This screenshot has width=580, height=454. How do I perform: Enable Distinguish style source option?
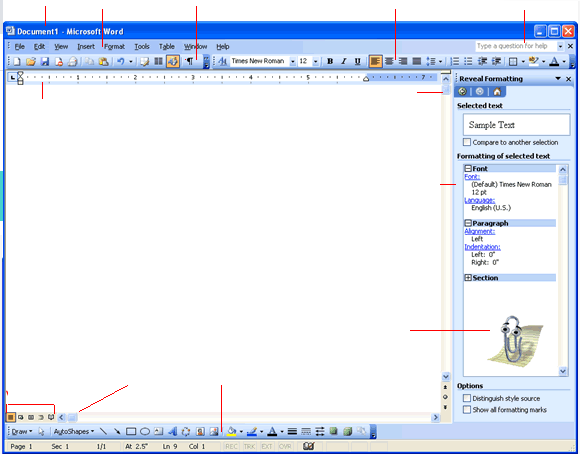point(467,398)
